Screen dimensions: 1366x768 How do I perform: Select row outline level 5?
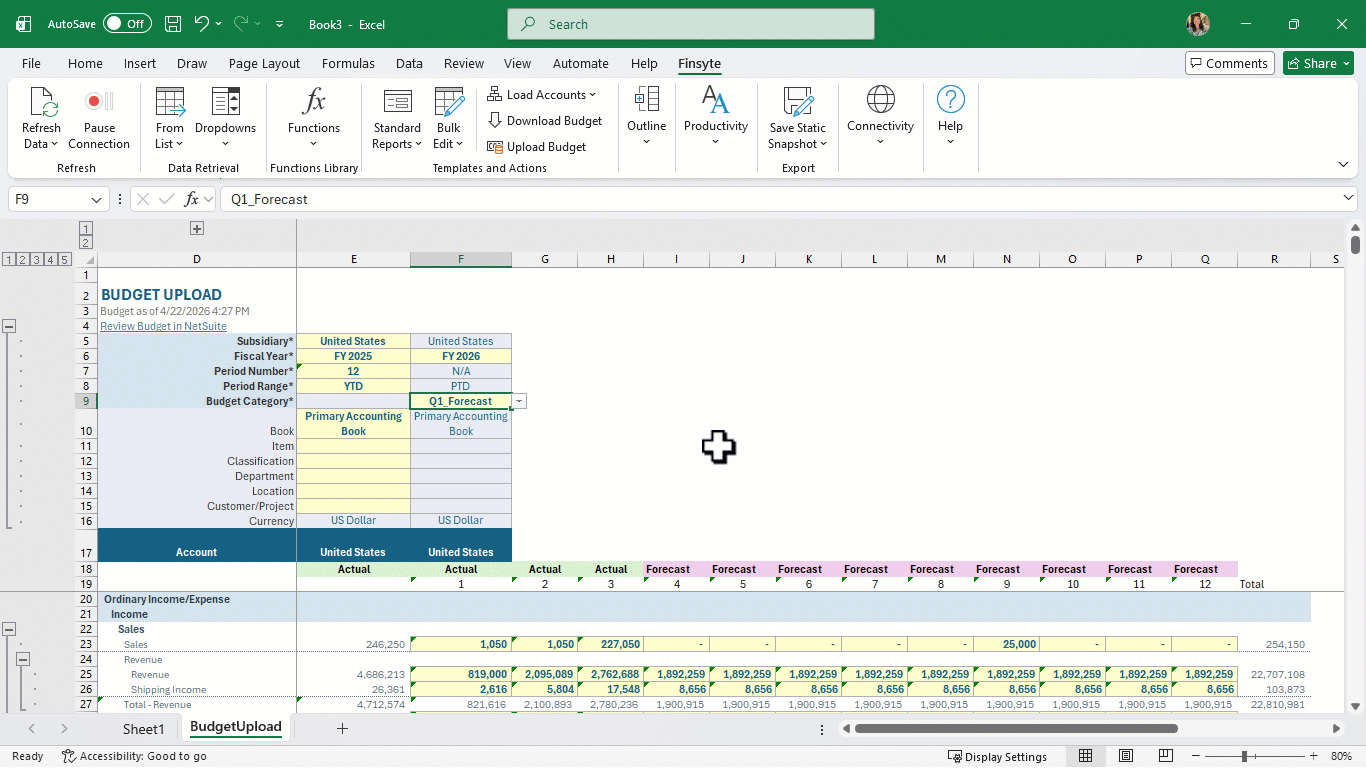pos(65,260)
